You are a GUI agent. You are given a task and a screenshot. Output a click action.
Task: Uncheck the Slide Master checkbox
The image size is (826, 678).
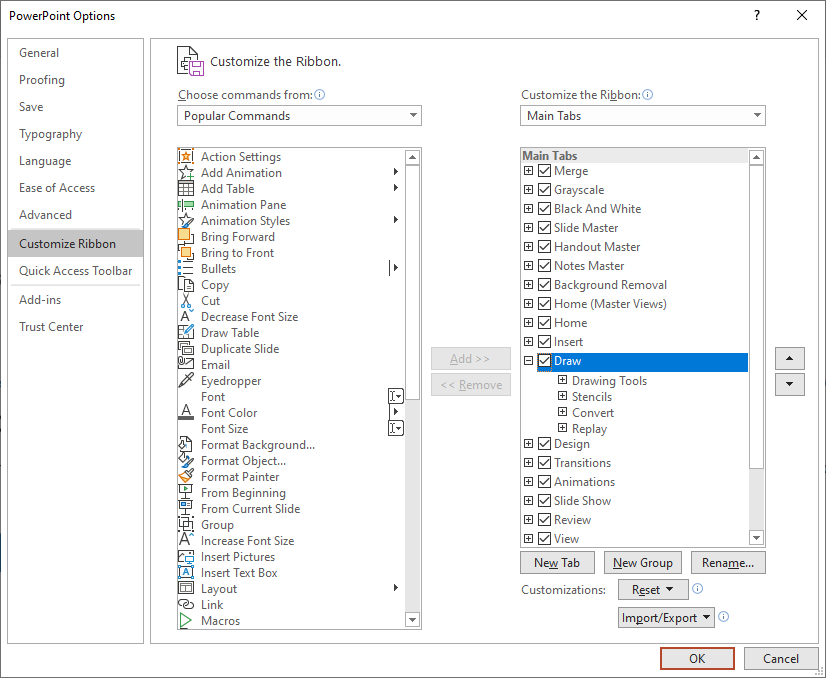545,228
